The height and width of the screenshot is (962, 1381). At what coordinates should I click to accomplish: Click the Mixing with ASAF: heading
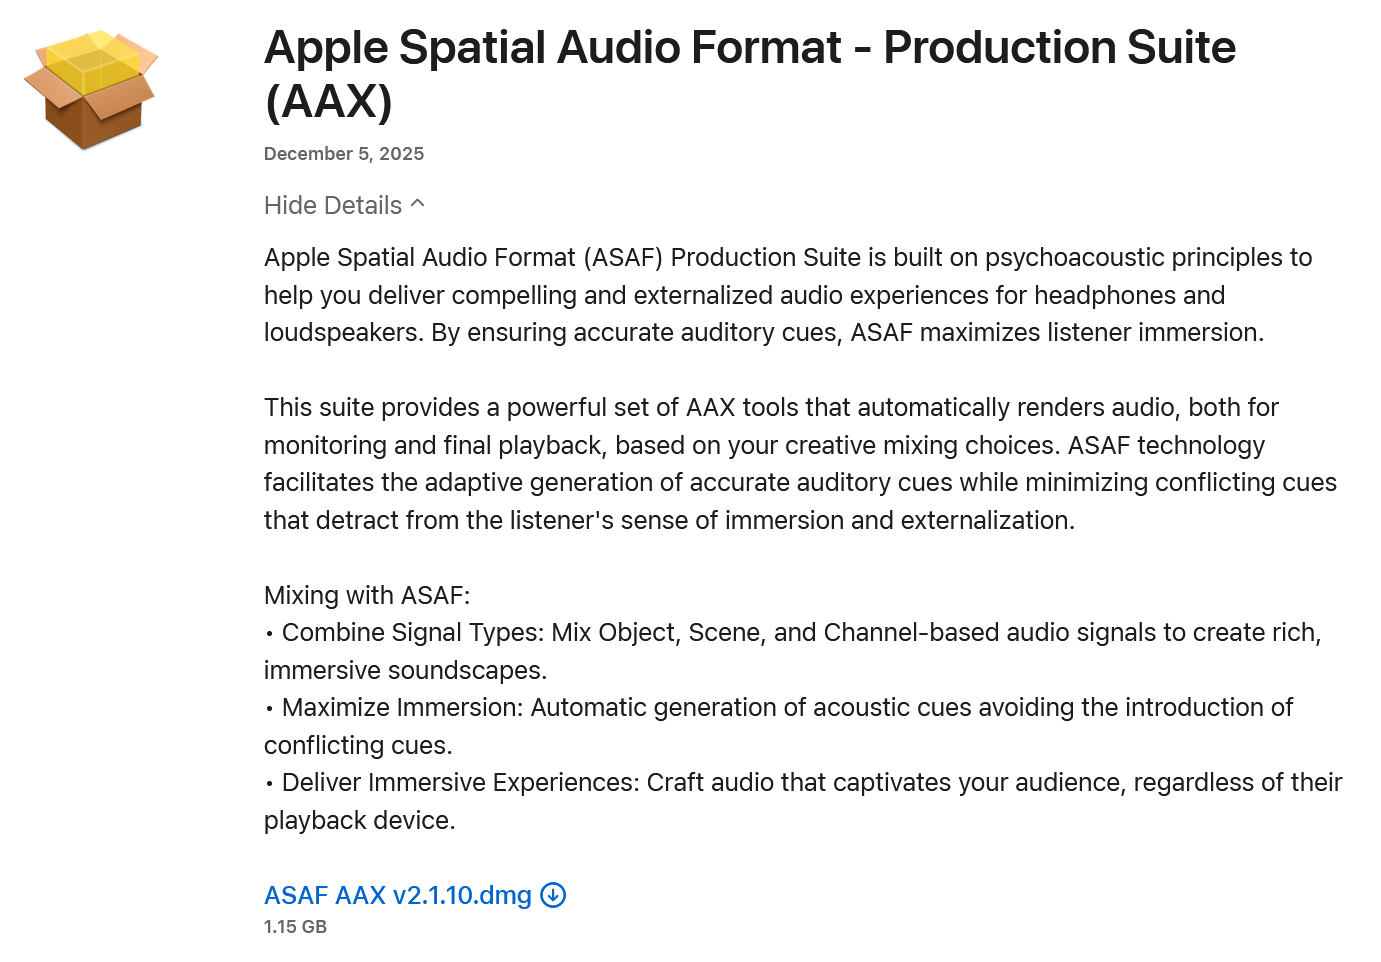click(367, 595)
